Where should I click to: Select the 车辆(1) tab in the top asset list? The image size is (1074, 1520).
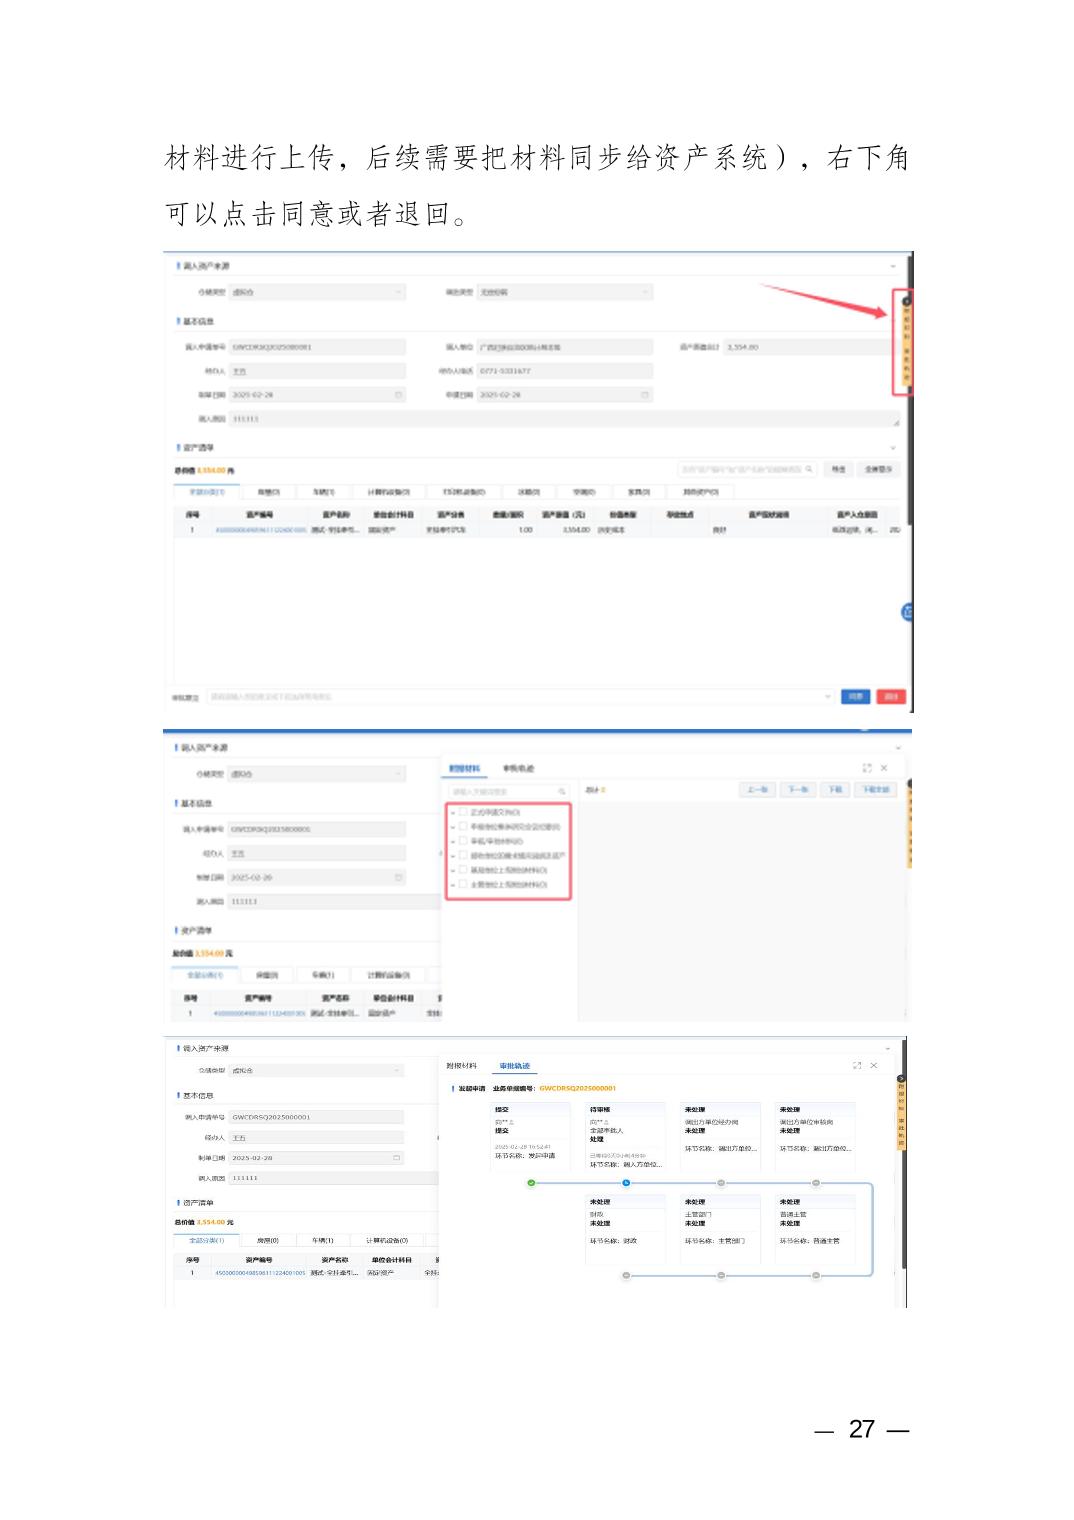324,492
